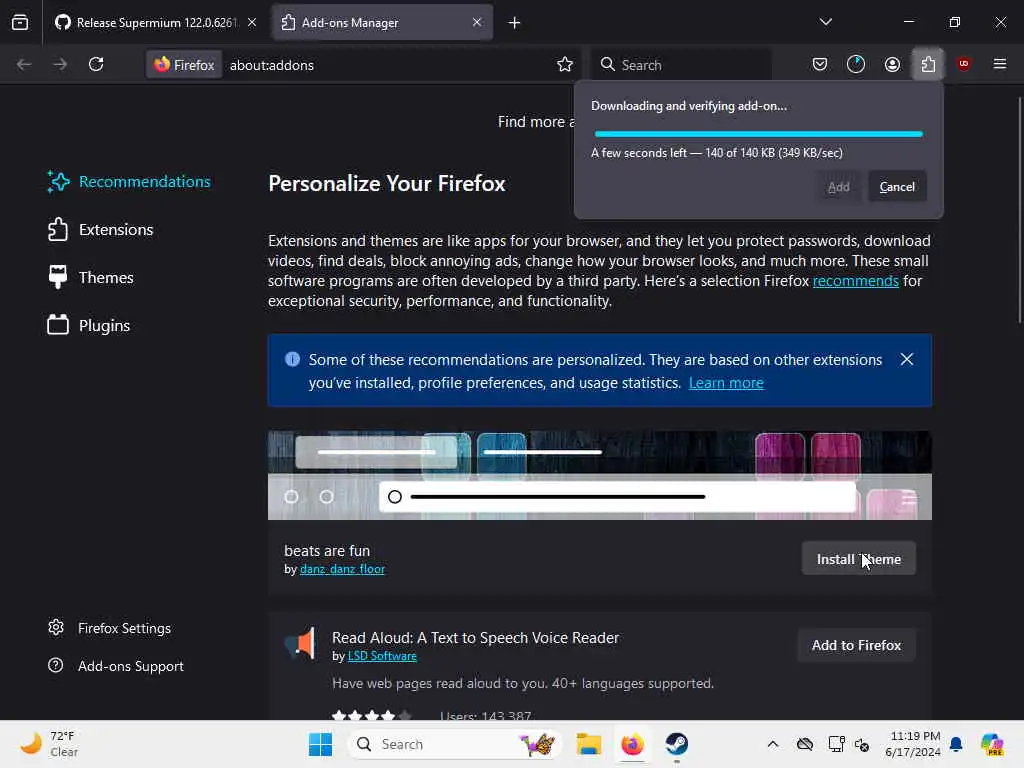
Task: Click the muted volume tray icon
Action: [x=862, y=744]
